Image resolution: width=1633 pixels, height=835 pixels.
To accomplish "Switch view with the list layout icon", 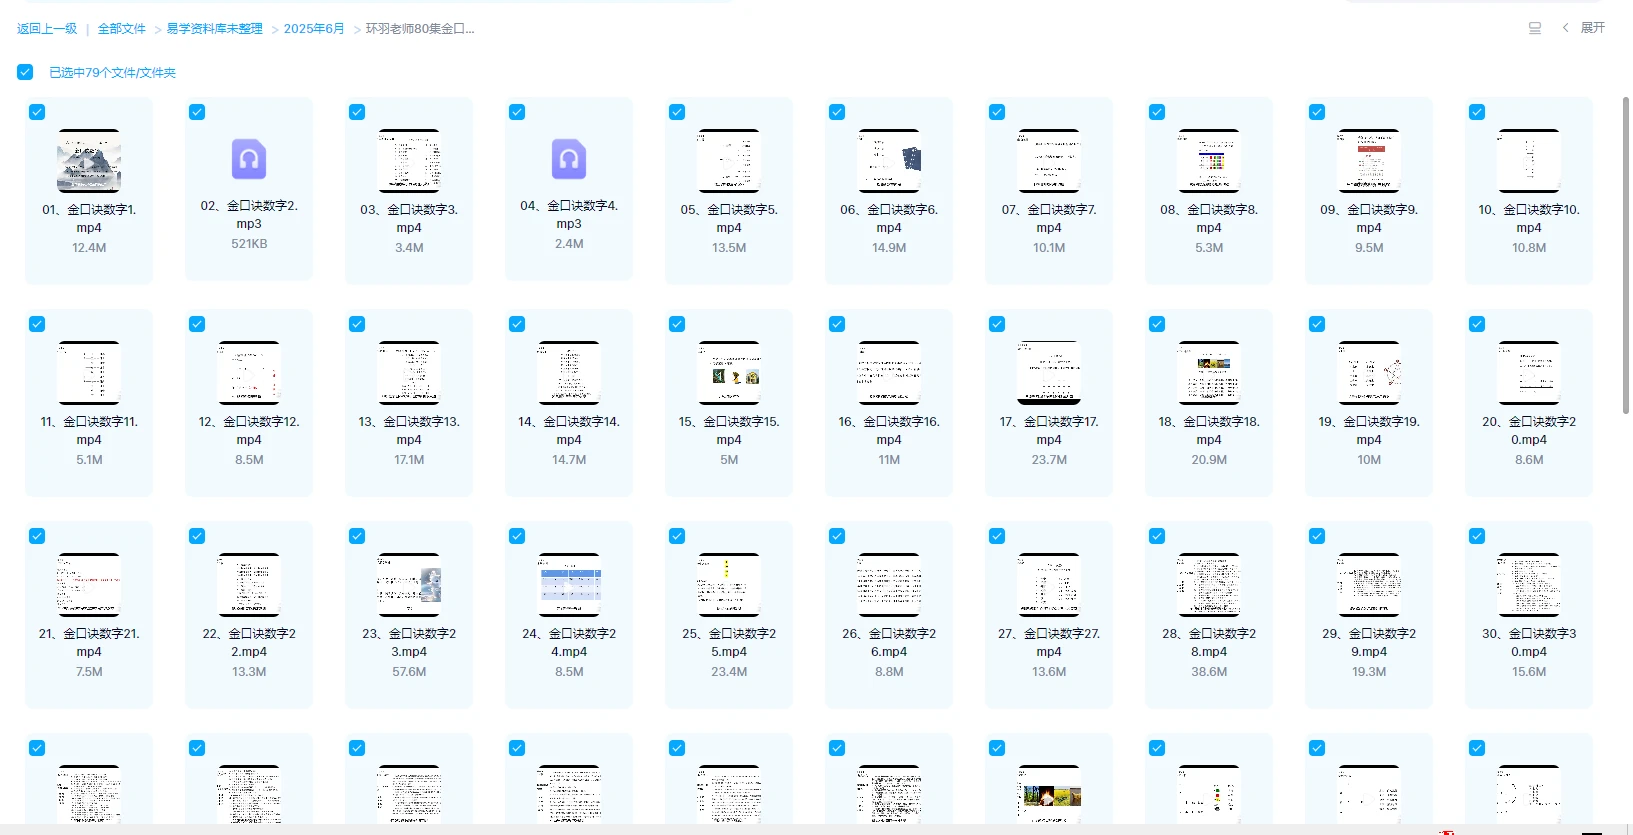I will coord(1535,28).
